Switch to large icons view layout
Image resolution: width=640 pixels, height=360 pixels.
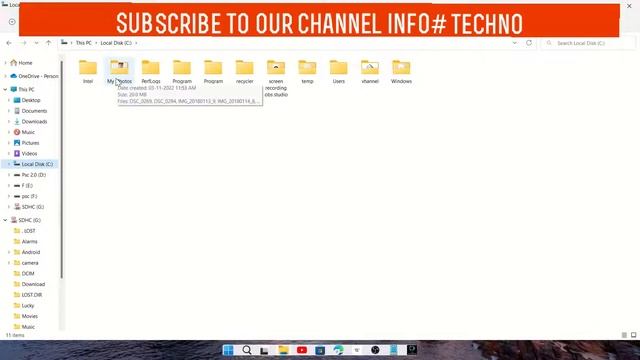click(x=633, y=335)
